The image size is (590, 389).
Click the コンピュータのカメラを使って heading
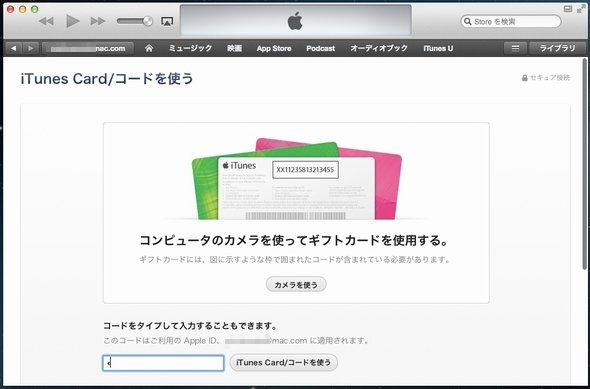click(293, 240)
